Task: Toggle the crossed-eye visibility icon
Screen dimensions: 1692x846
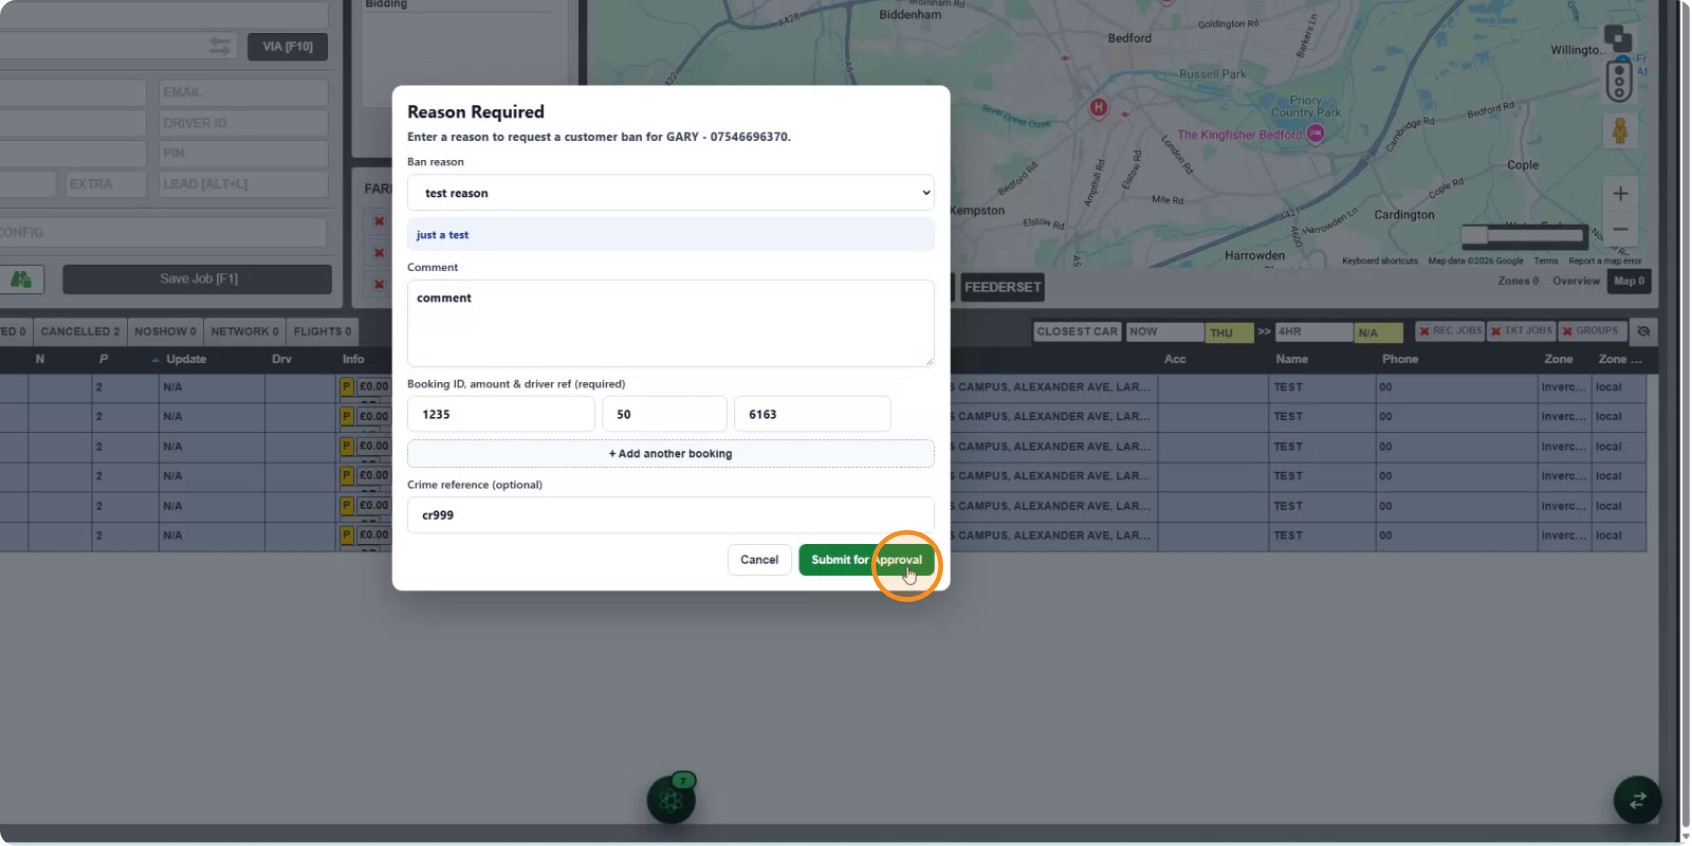Action: pos(1643,331)
